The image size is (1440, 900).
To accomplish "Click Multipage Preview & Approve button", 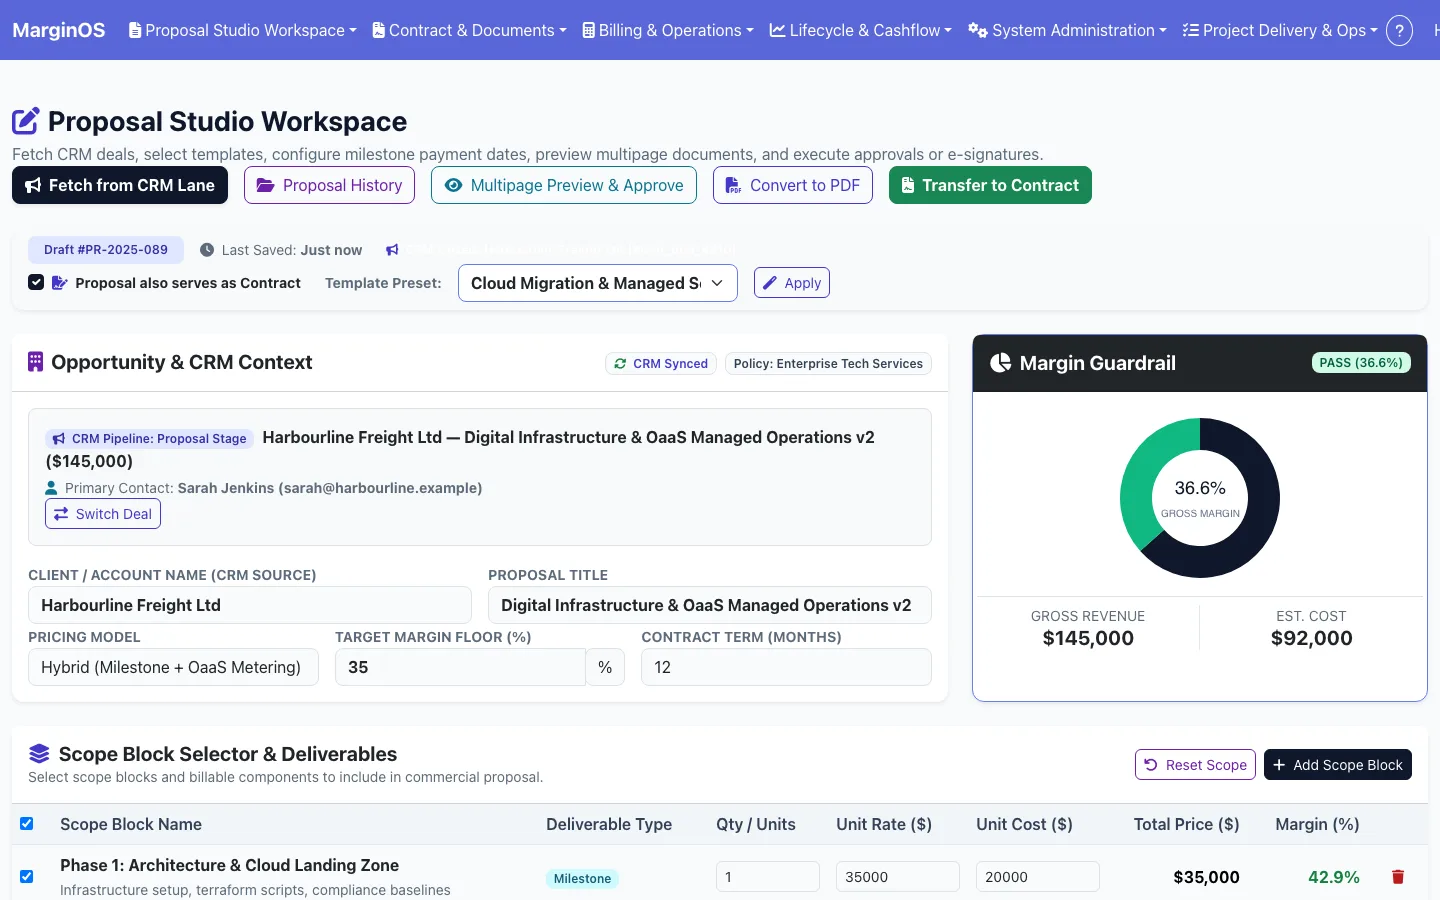I will coord(564,185).
